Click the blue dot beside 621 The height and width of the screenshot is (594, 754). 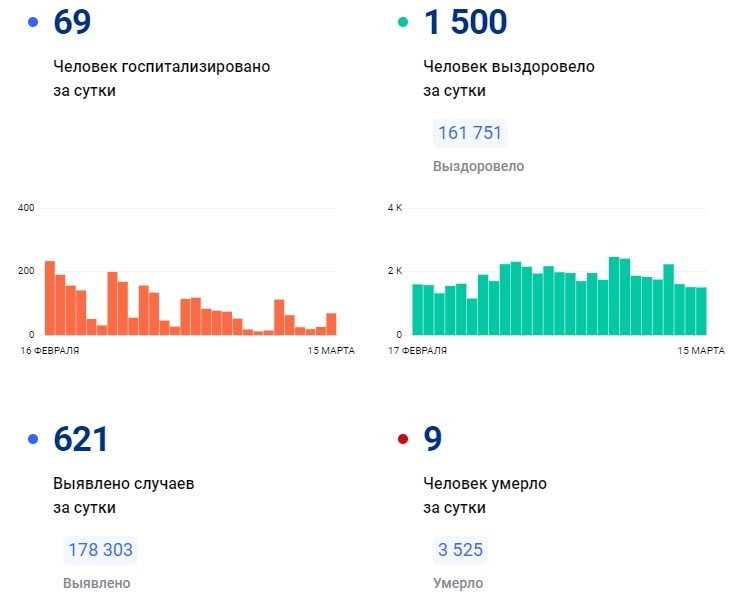click(x=33, y=439)
